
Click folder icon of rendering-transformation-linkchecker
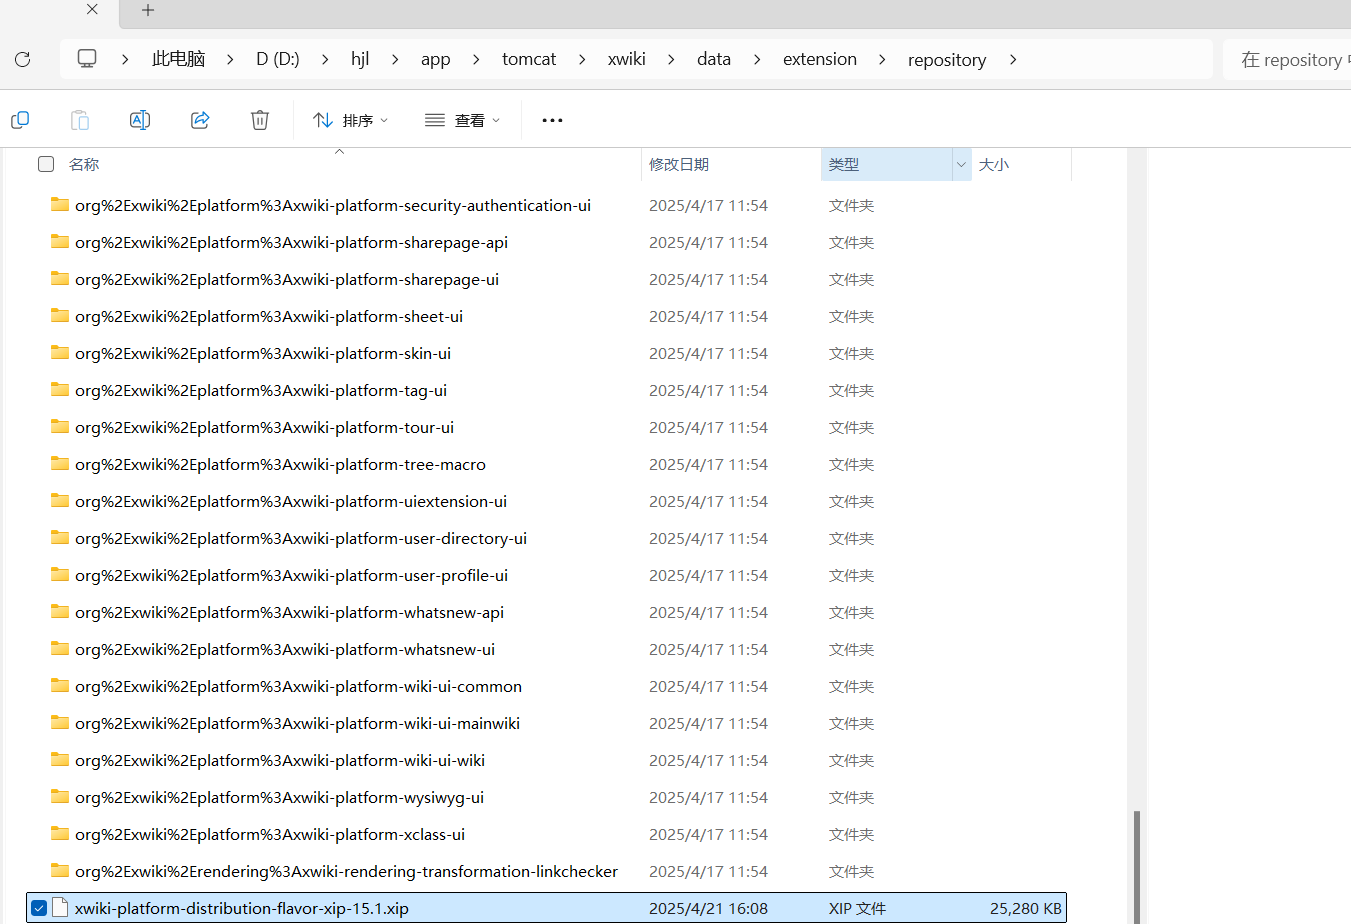[x=60, y=871]
